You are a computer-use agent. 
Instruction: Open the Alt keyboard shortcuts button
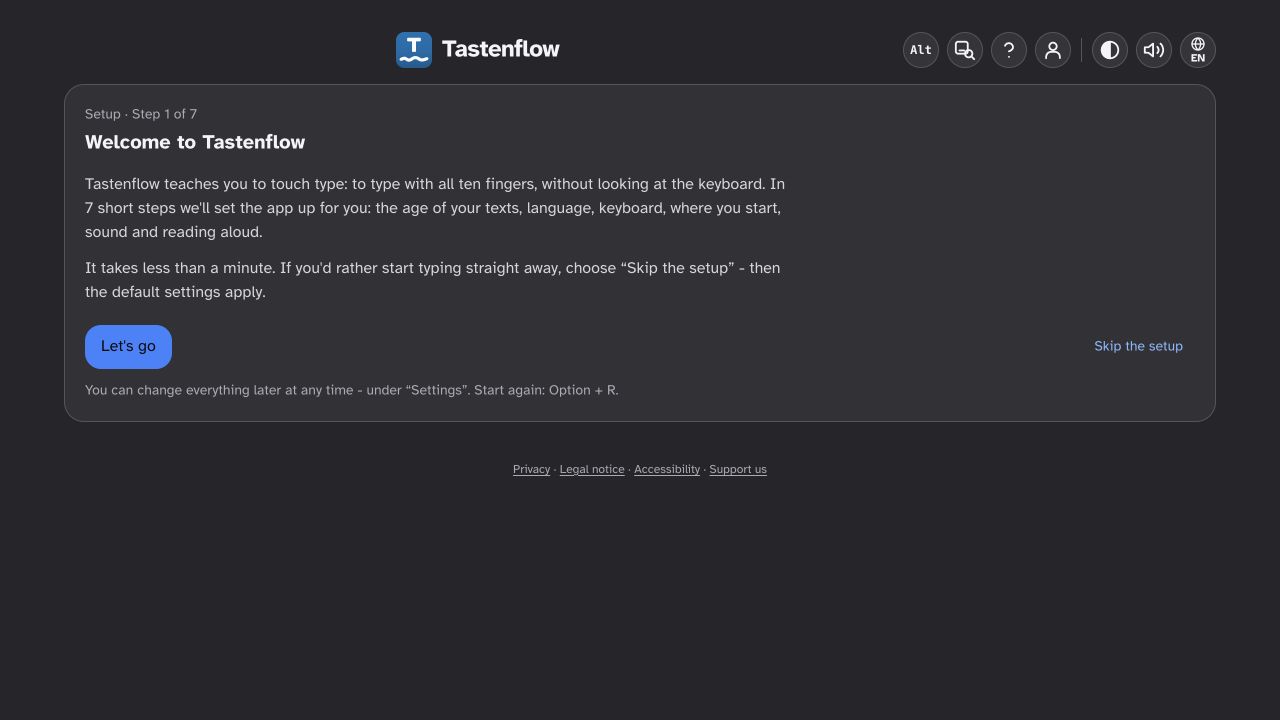click(x=921, y=50)
